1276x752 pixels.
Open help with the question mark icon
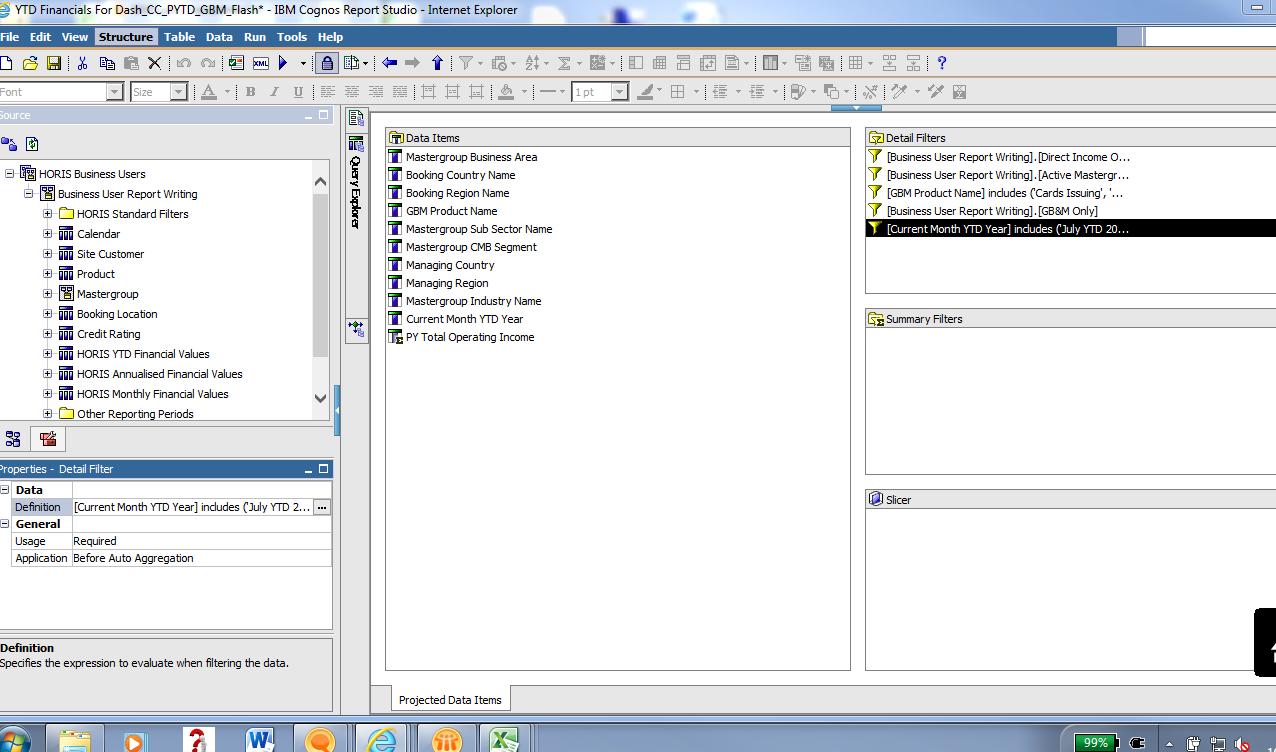(x=941, y=63)
